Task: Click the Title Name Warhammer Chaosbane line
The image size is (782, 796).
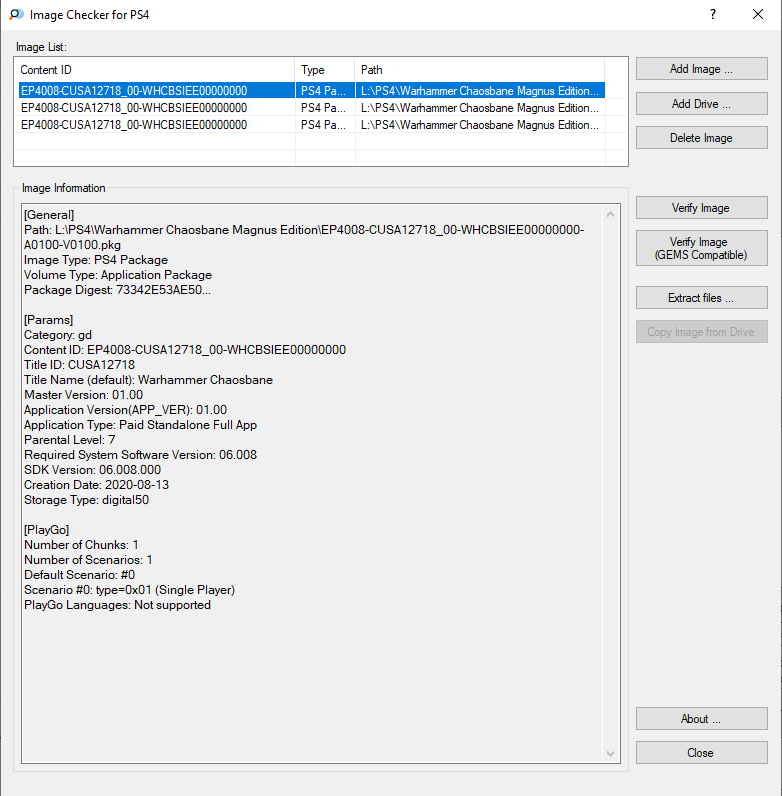Action: point(148,380)
